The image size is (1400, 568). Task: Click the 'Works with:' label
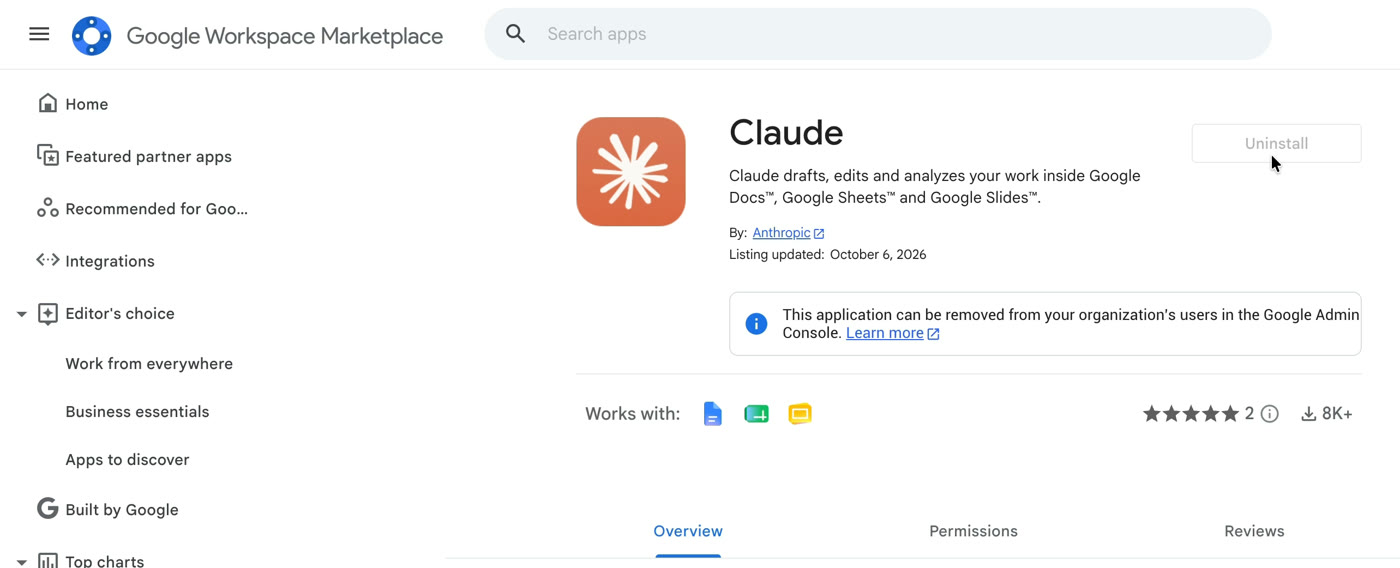point(632,414)
